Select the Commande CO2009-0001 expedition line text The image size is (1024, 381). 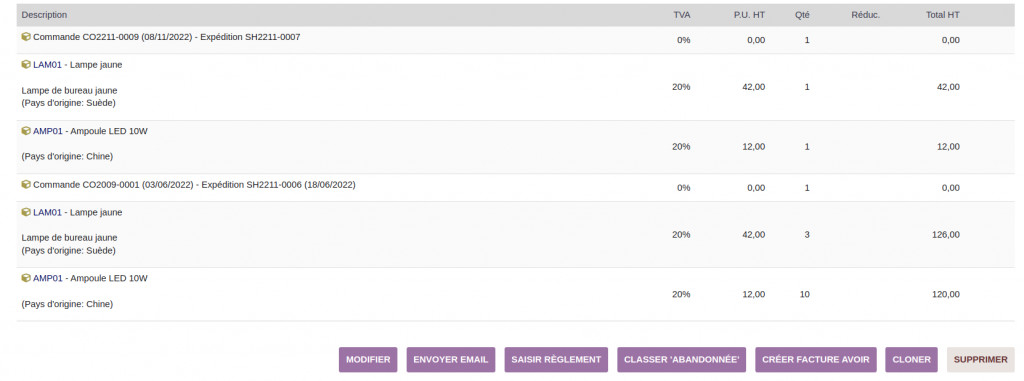tap(194, 185)
